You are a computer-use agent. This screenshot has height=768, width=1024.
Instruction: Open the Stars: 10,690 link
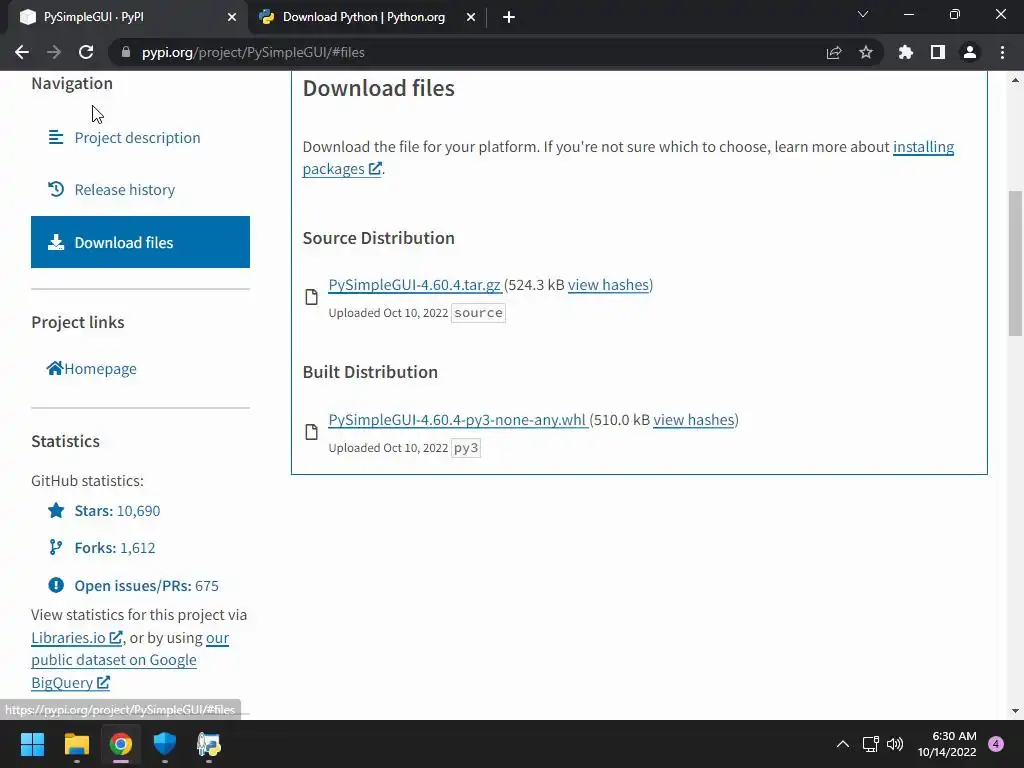pyautogui.click(x=118, y=511)
